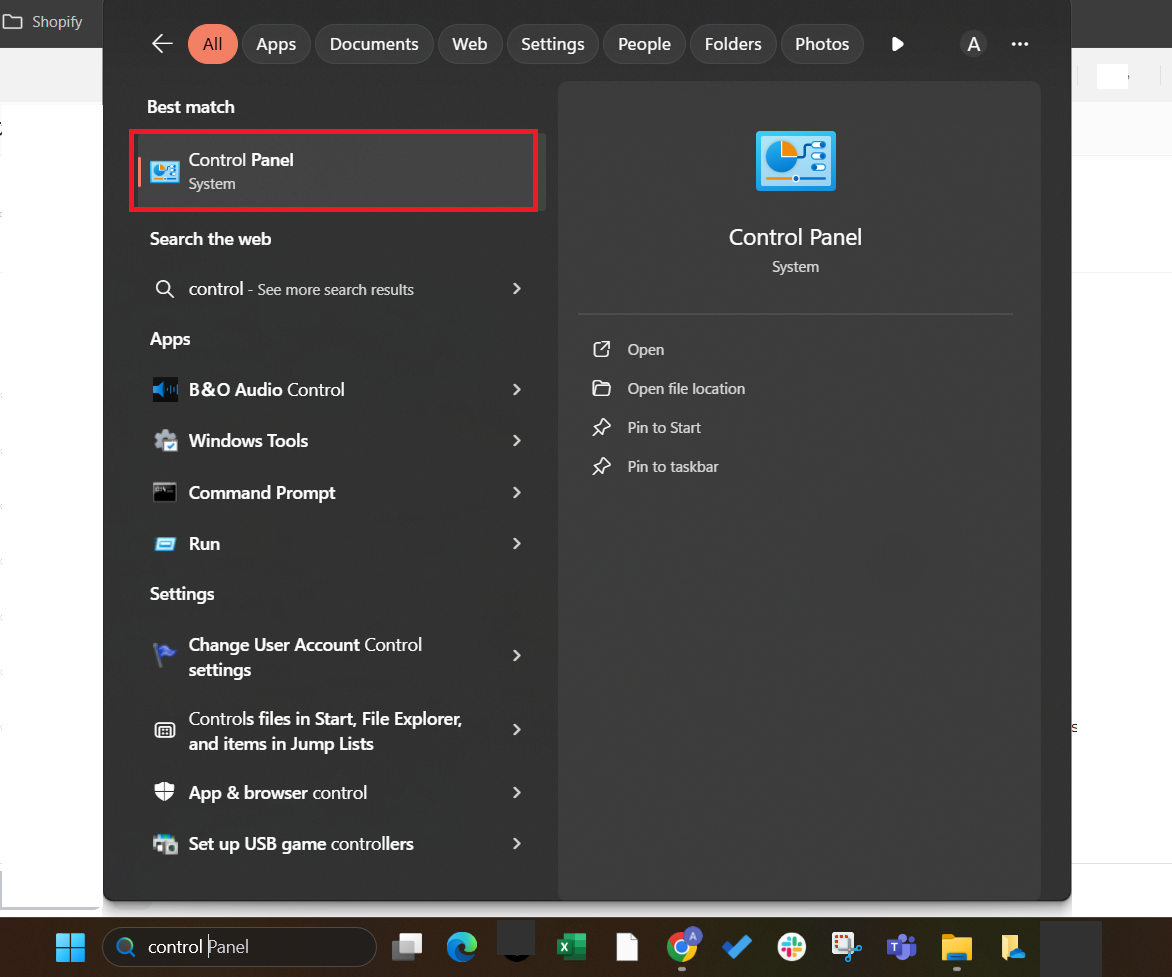Click the Windows Start button
The image size is (1172, 977).
pos(70,946)
